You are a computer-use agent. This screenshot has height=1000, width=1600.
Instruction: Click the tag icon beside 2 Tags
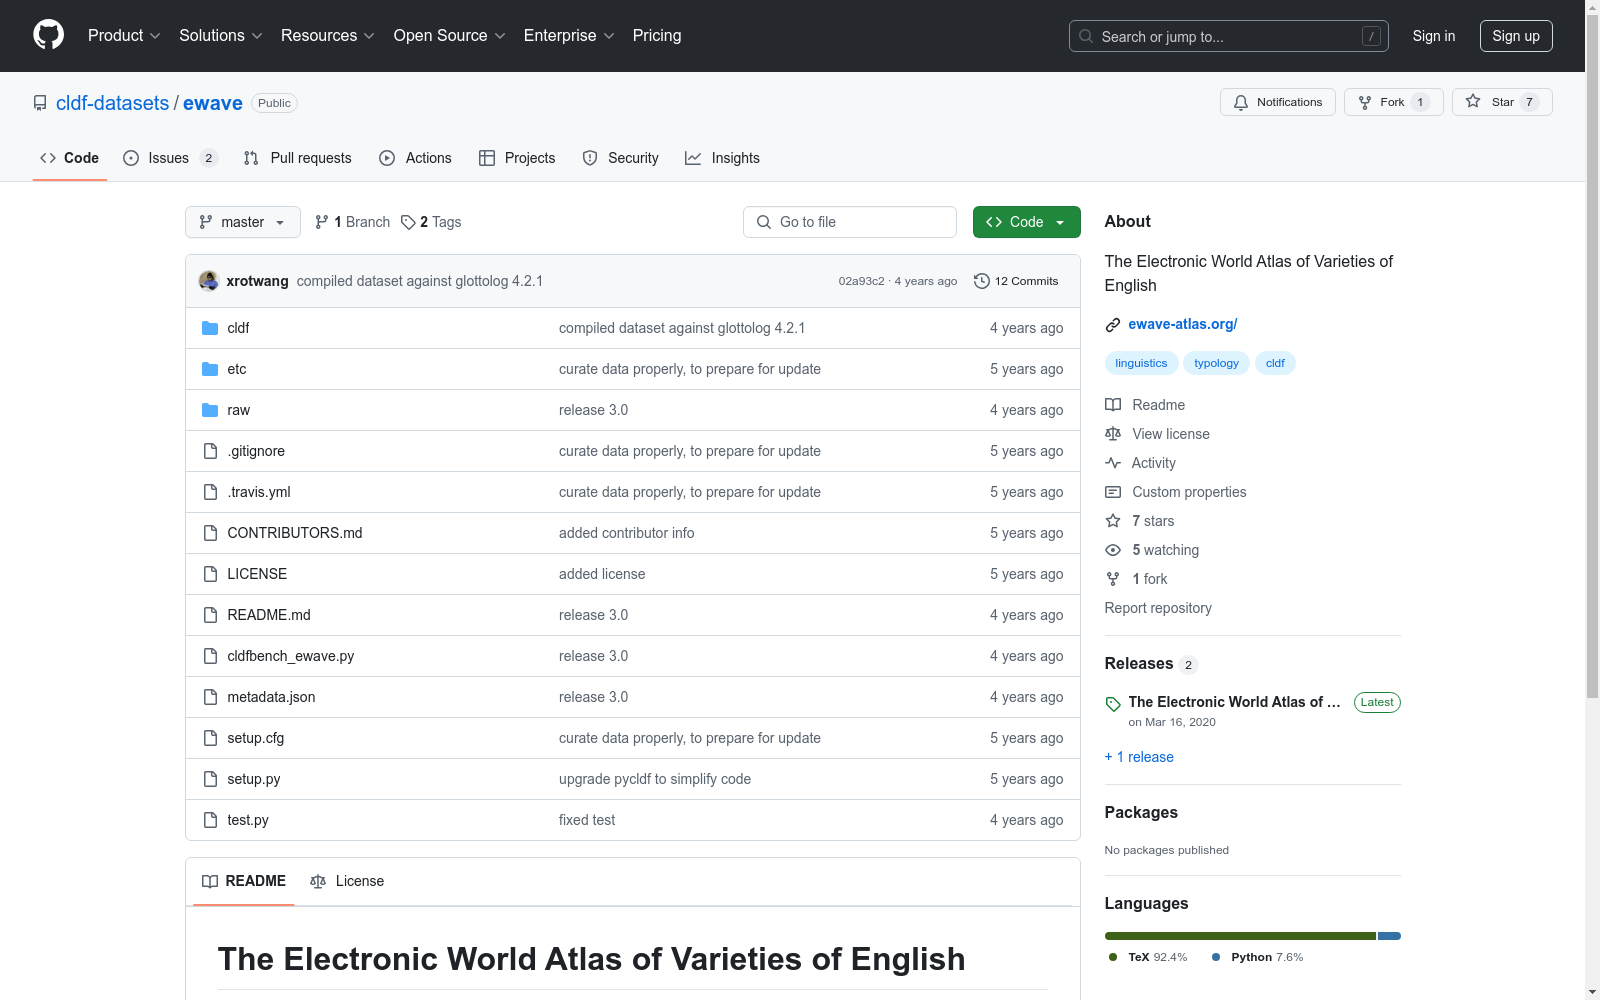(408, 222)
